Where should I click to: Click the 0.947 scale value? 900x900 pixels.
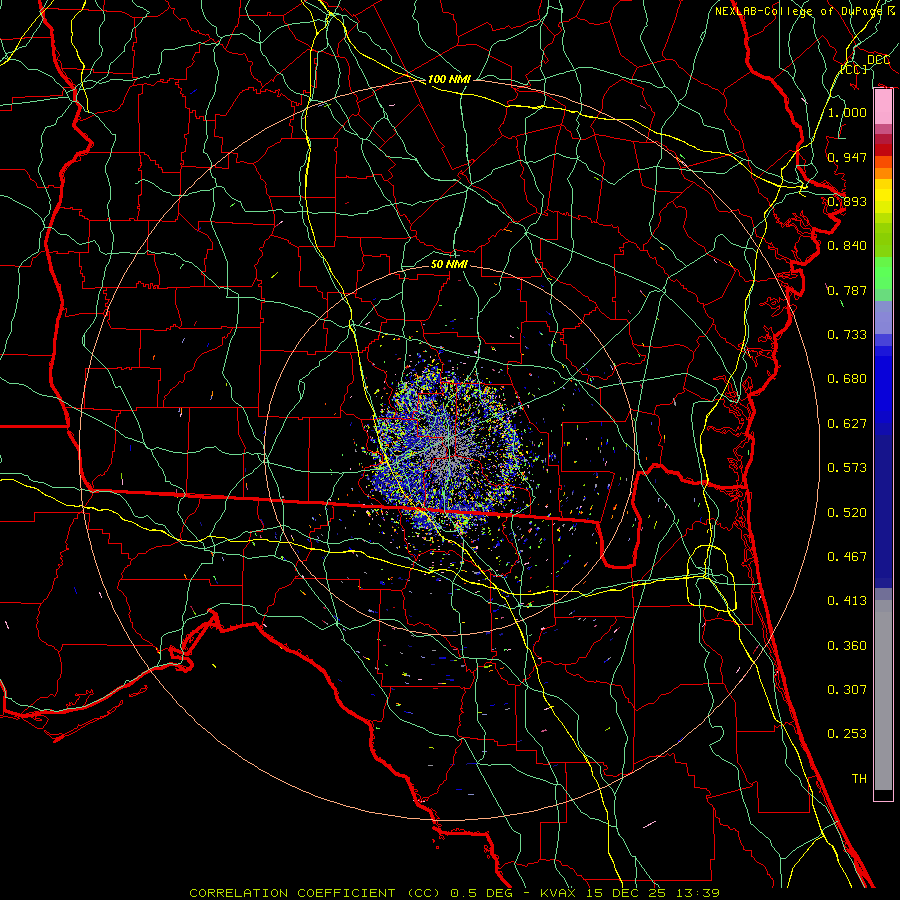pyautogui.click(x=847, y=157)
